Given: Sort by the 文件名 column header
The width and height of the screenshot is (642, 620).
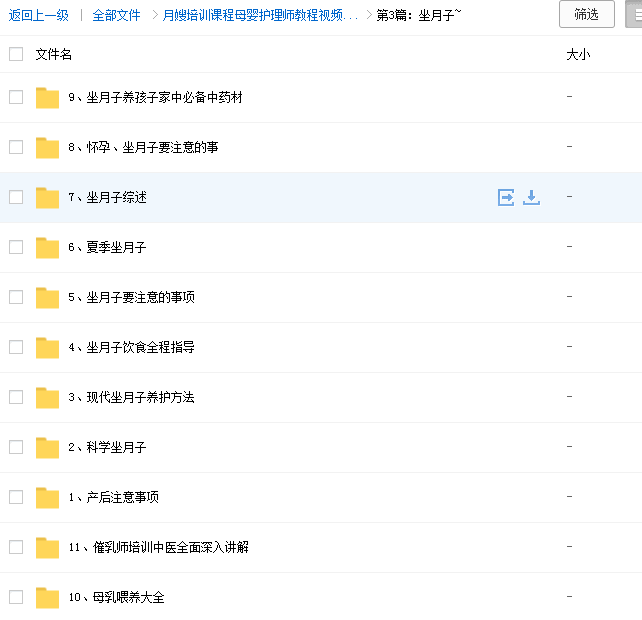Looking at the screenshot, I should point(54,54).
